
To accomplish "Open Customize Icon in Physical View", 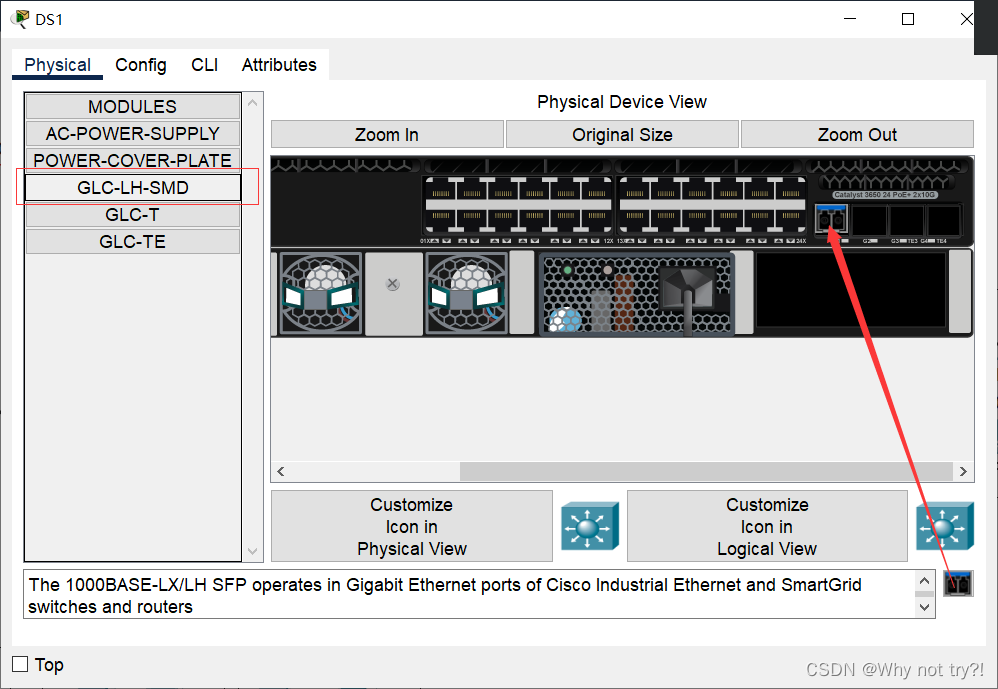I will (x=412, y=526).
